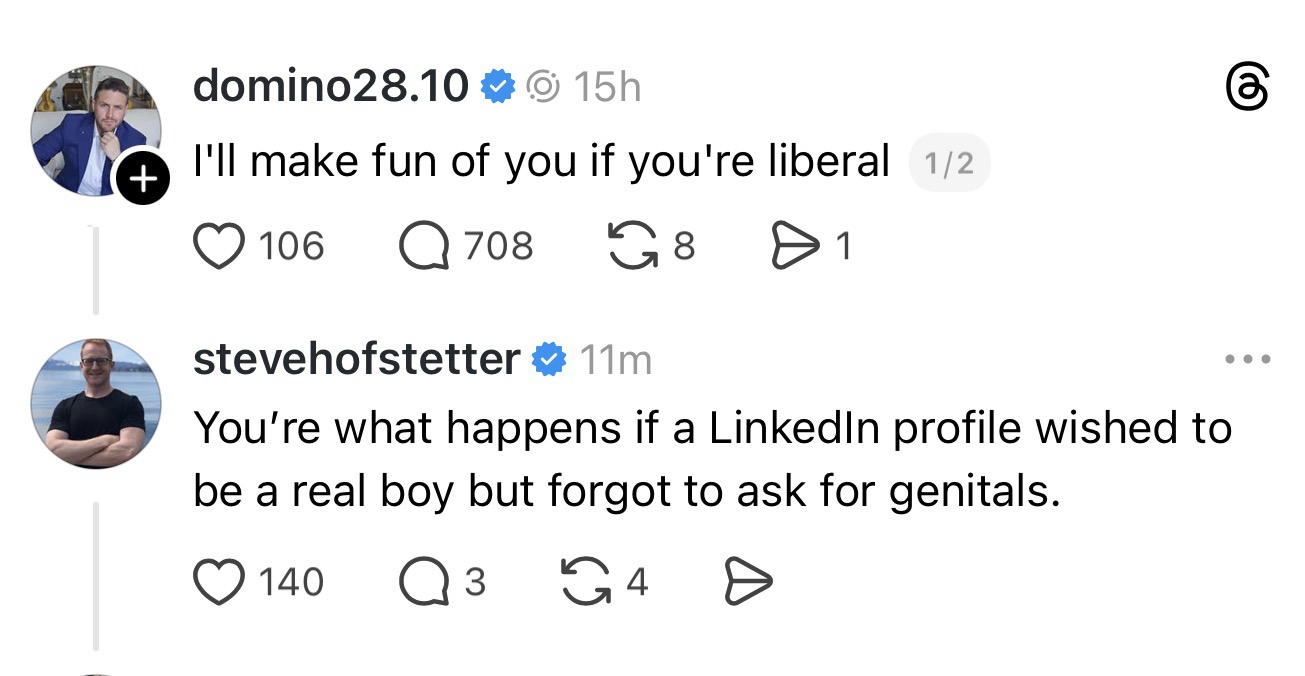
Task: Open domino28.10 username link
Action: coord(330,88)
